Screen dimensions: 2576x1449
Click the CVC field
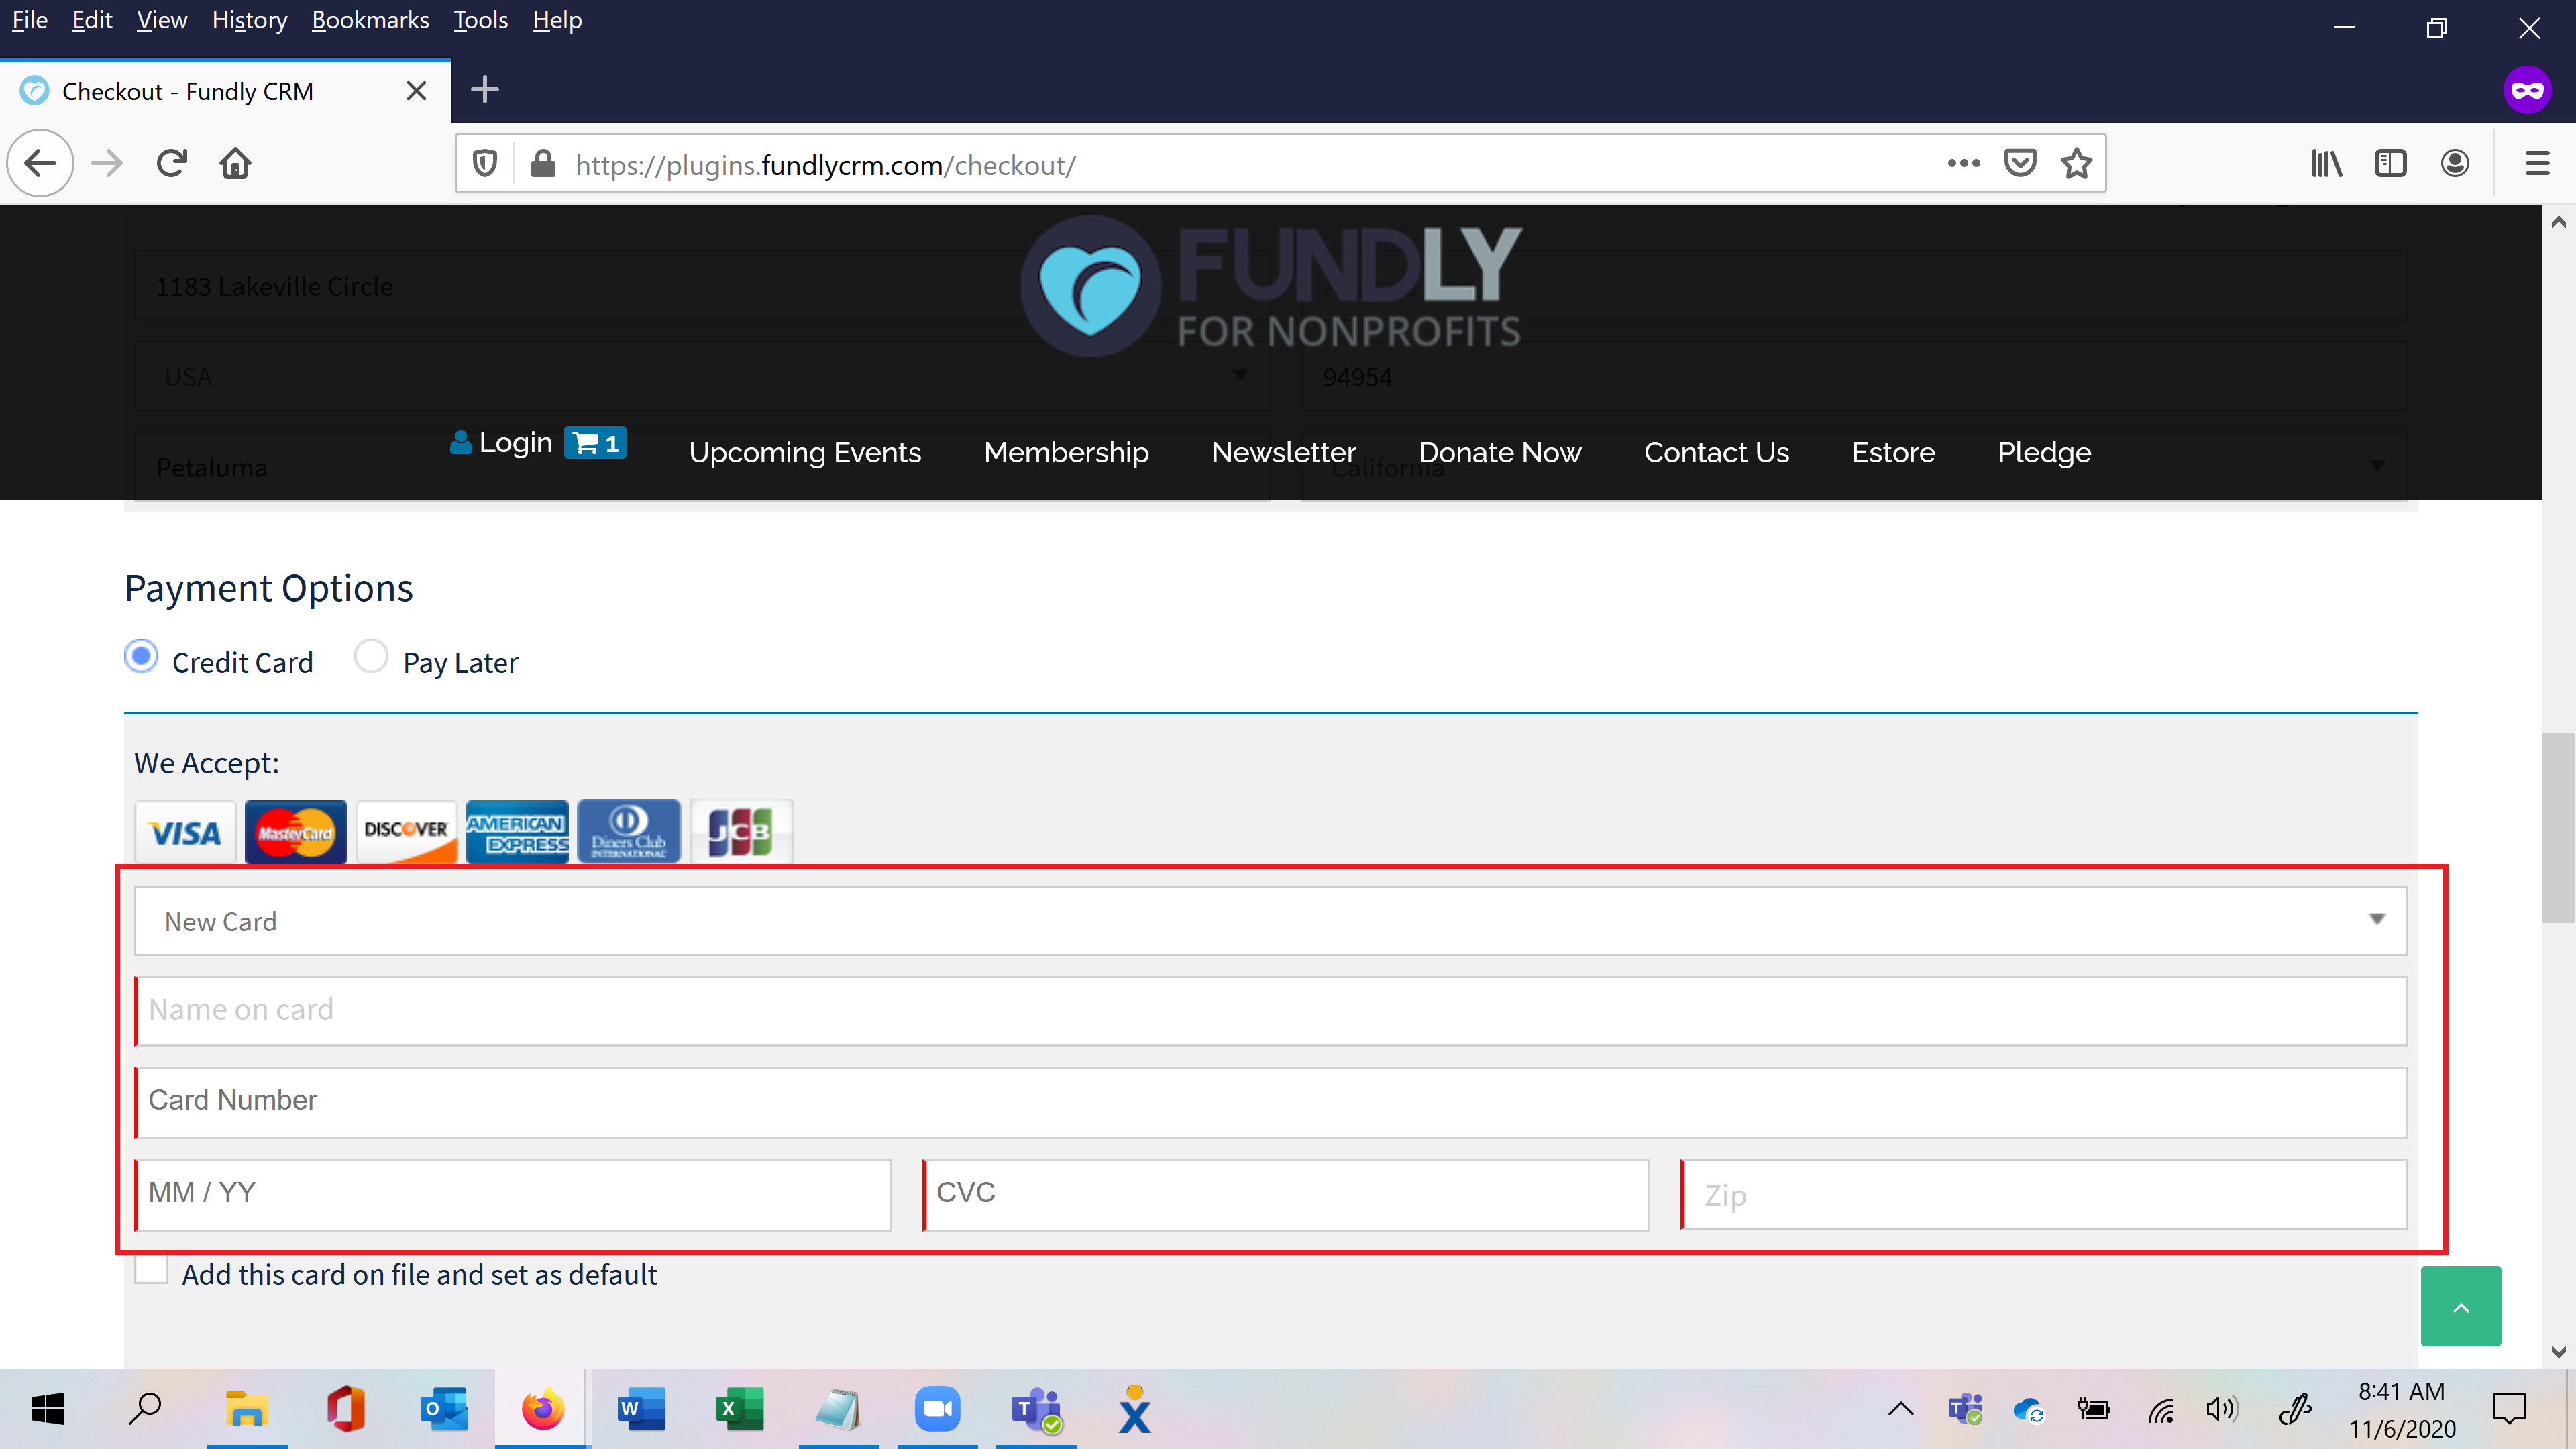pos(1286,1195)
